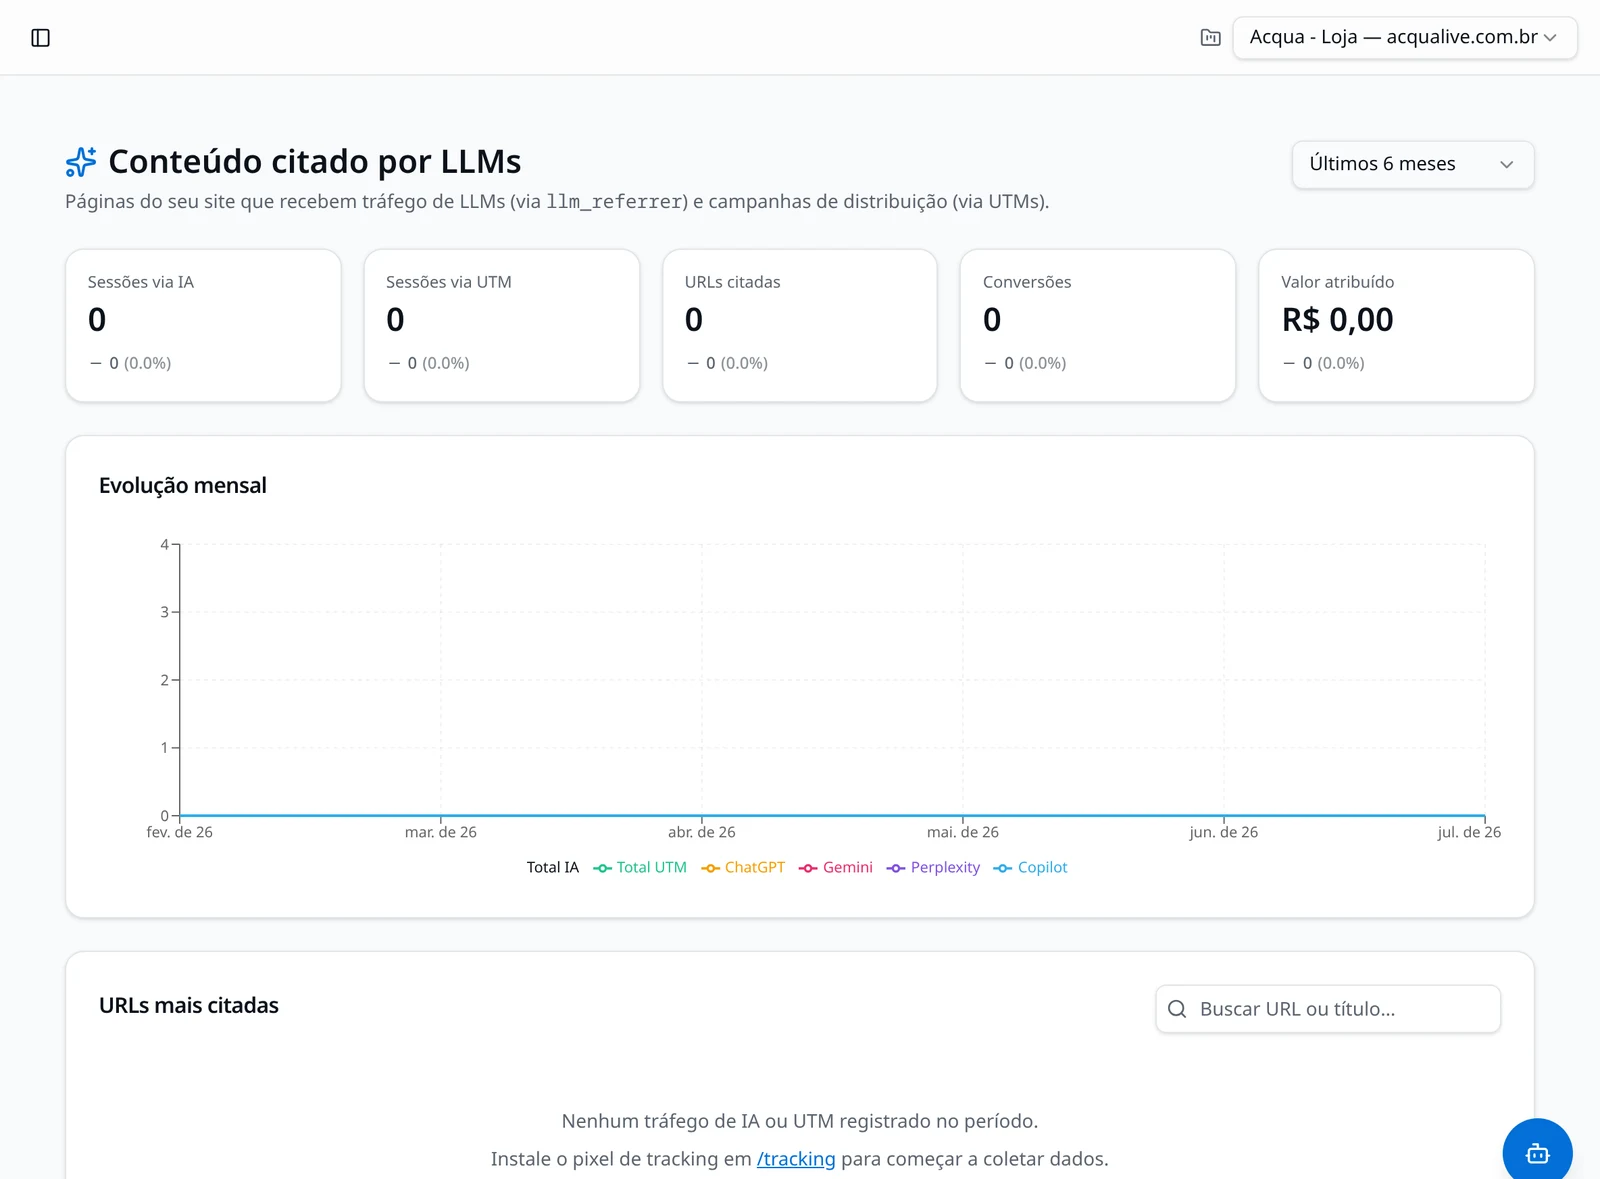Screen dimensions: 1600x1179
Task: Click the mai. de 26 axis label
Action: tap(962, 832)
